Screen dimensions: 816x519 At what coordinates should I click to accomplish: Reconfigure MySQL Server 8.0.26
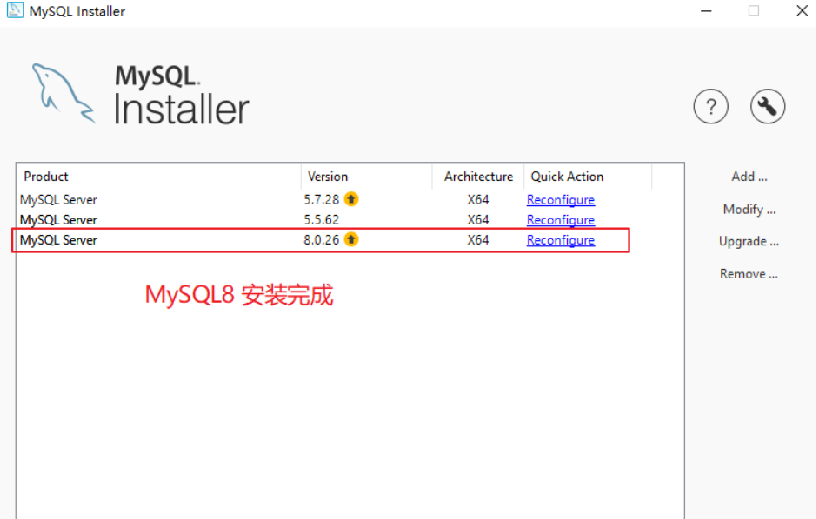[x=561, y=240]
